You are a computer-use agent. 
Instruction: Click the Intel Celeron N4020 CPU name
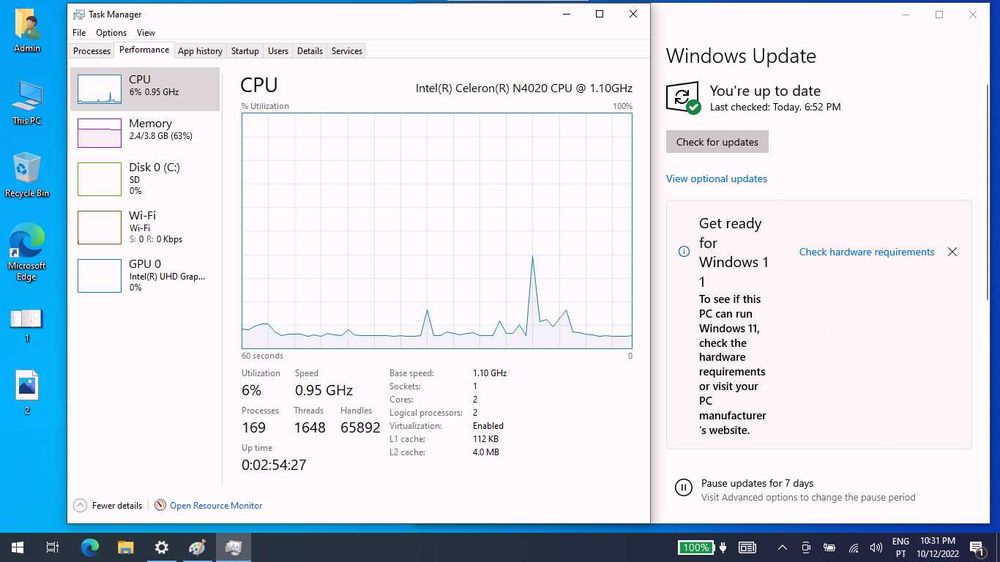[524, 88]
